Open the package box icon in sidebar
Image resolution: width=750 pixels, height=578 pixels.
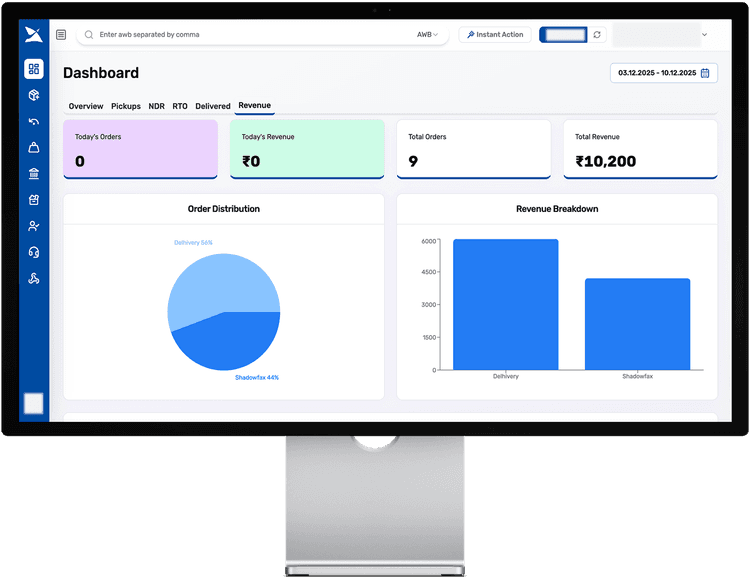(34, 95)
